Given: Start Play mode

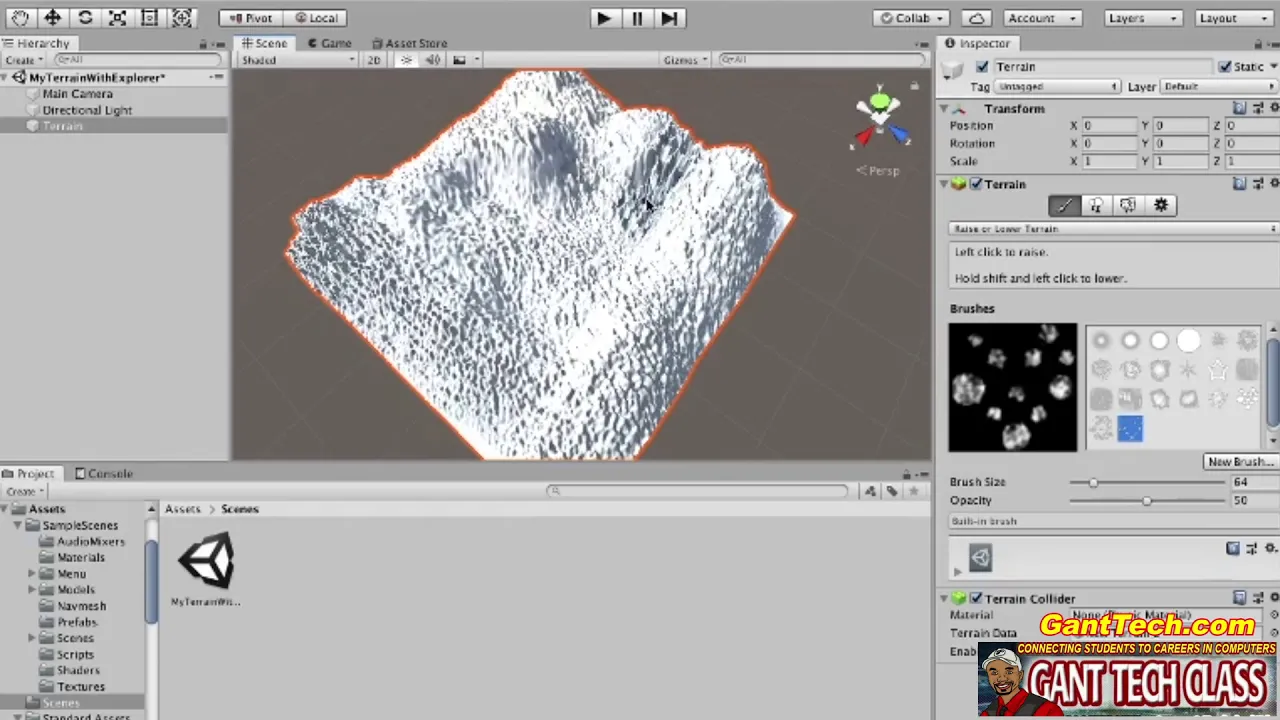Looking at the screenshot, I should pos(603,18).
